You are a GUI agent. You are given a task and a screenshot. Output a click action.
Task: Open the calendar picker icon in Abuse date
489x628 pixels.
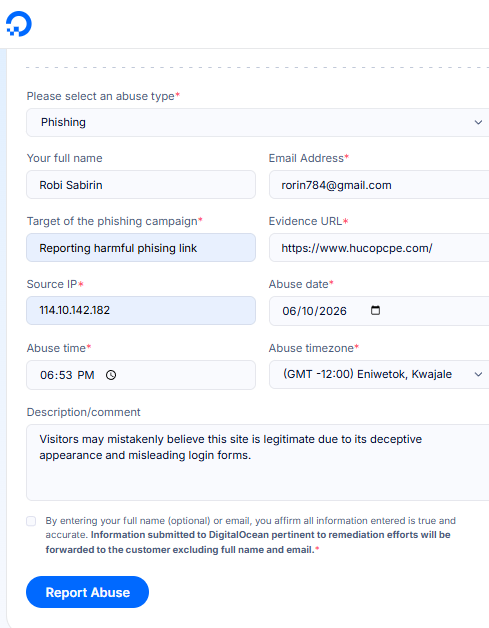(375, 310)
